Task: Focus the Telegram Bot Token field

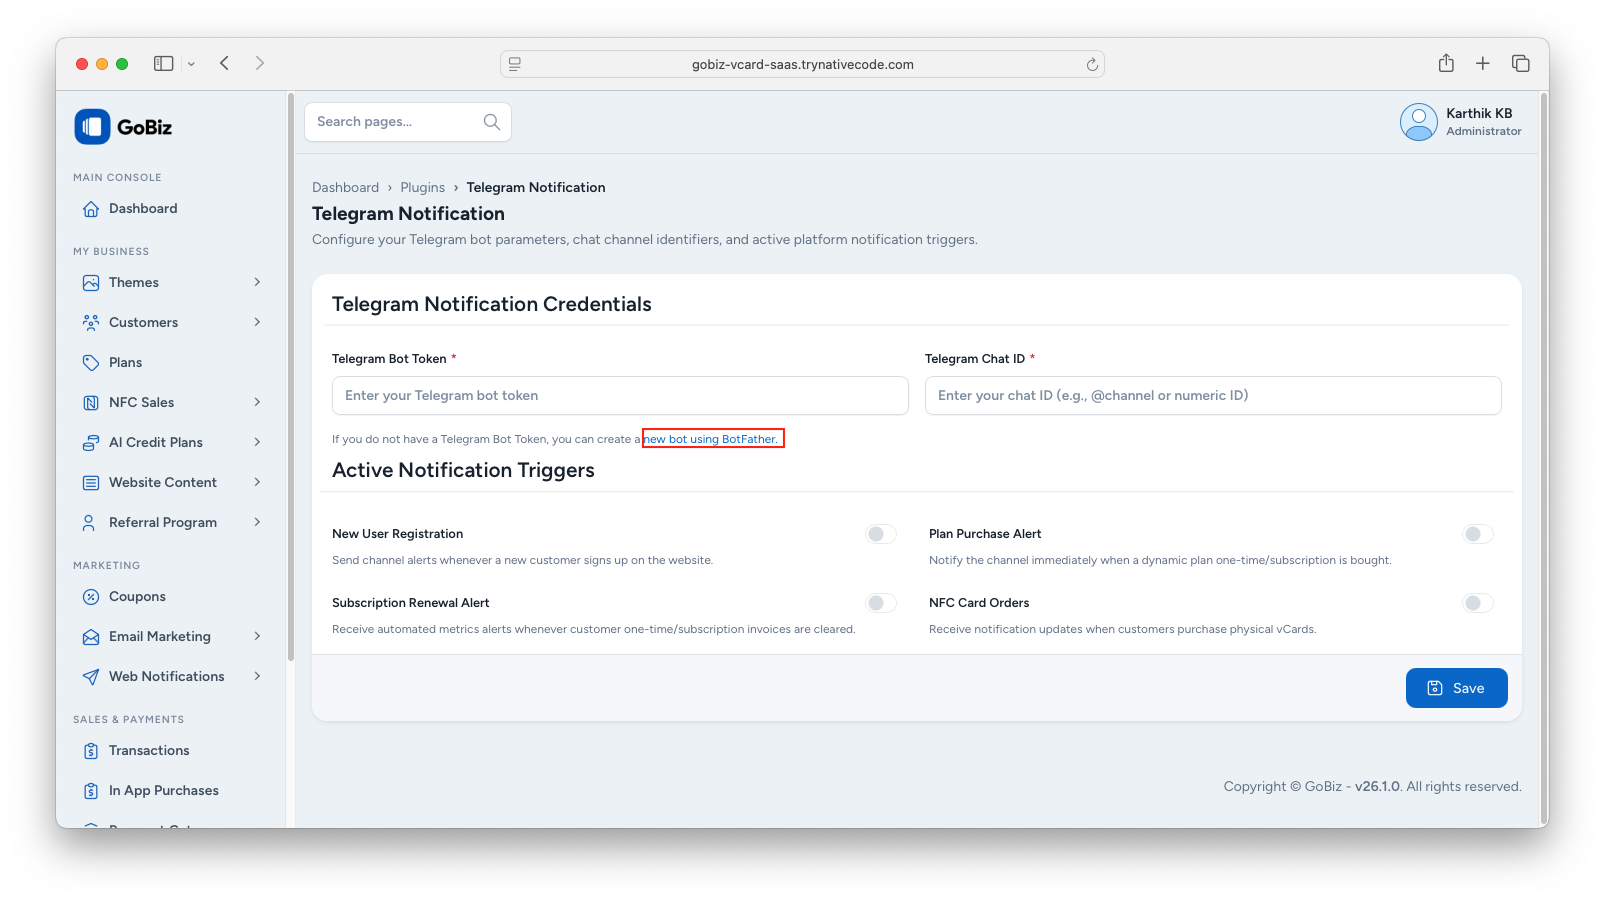Action: click(x=620, y=396)
